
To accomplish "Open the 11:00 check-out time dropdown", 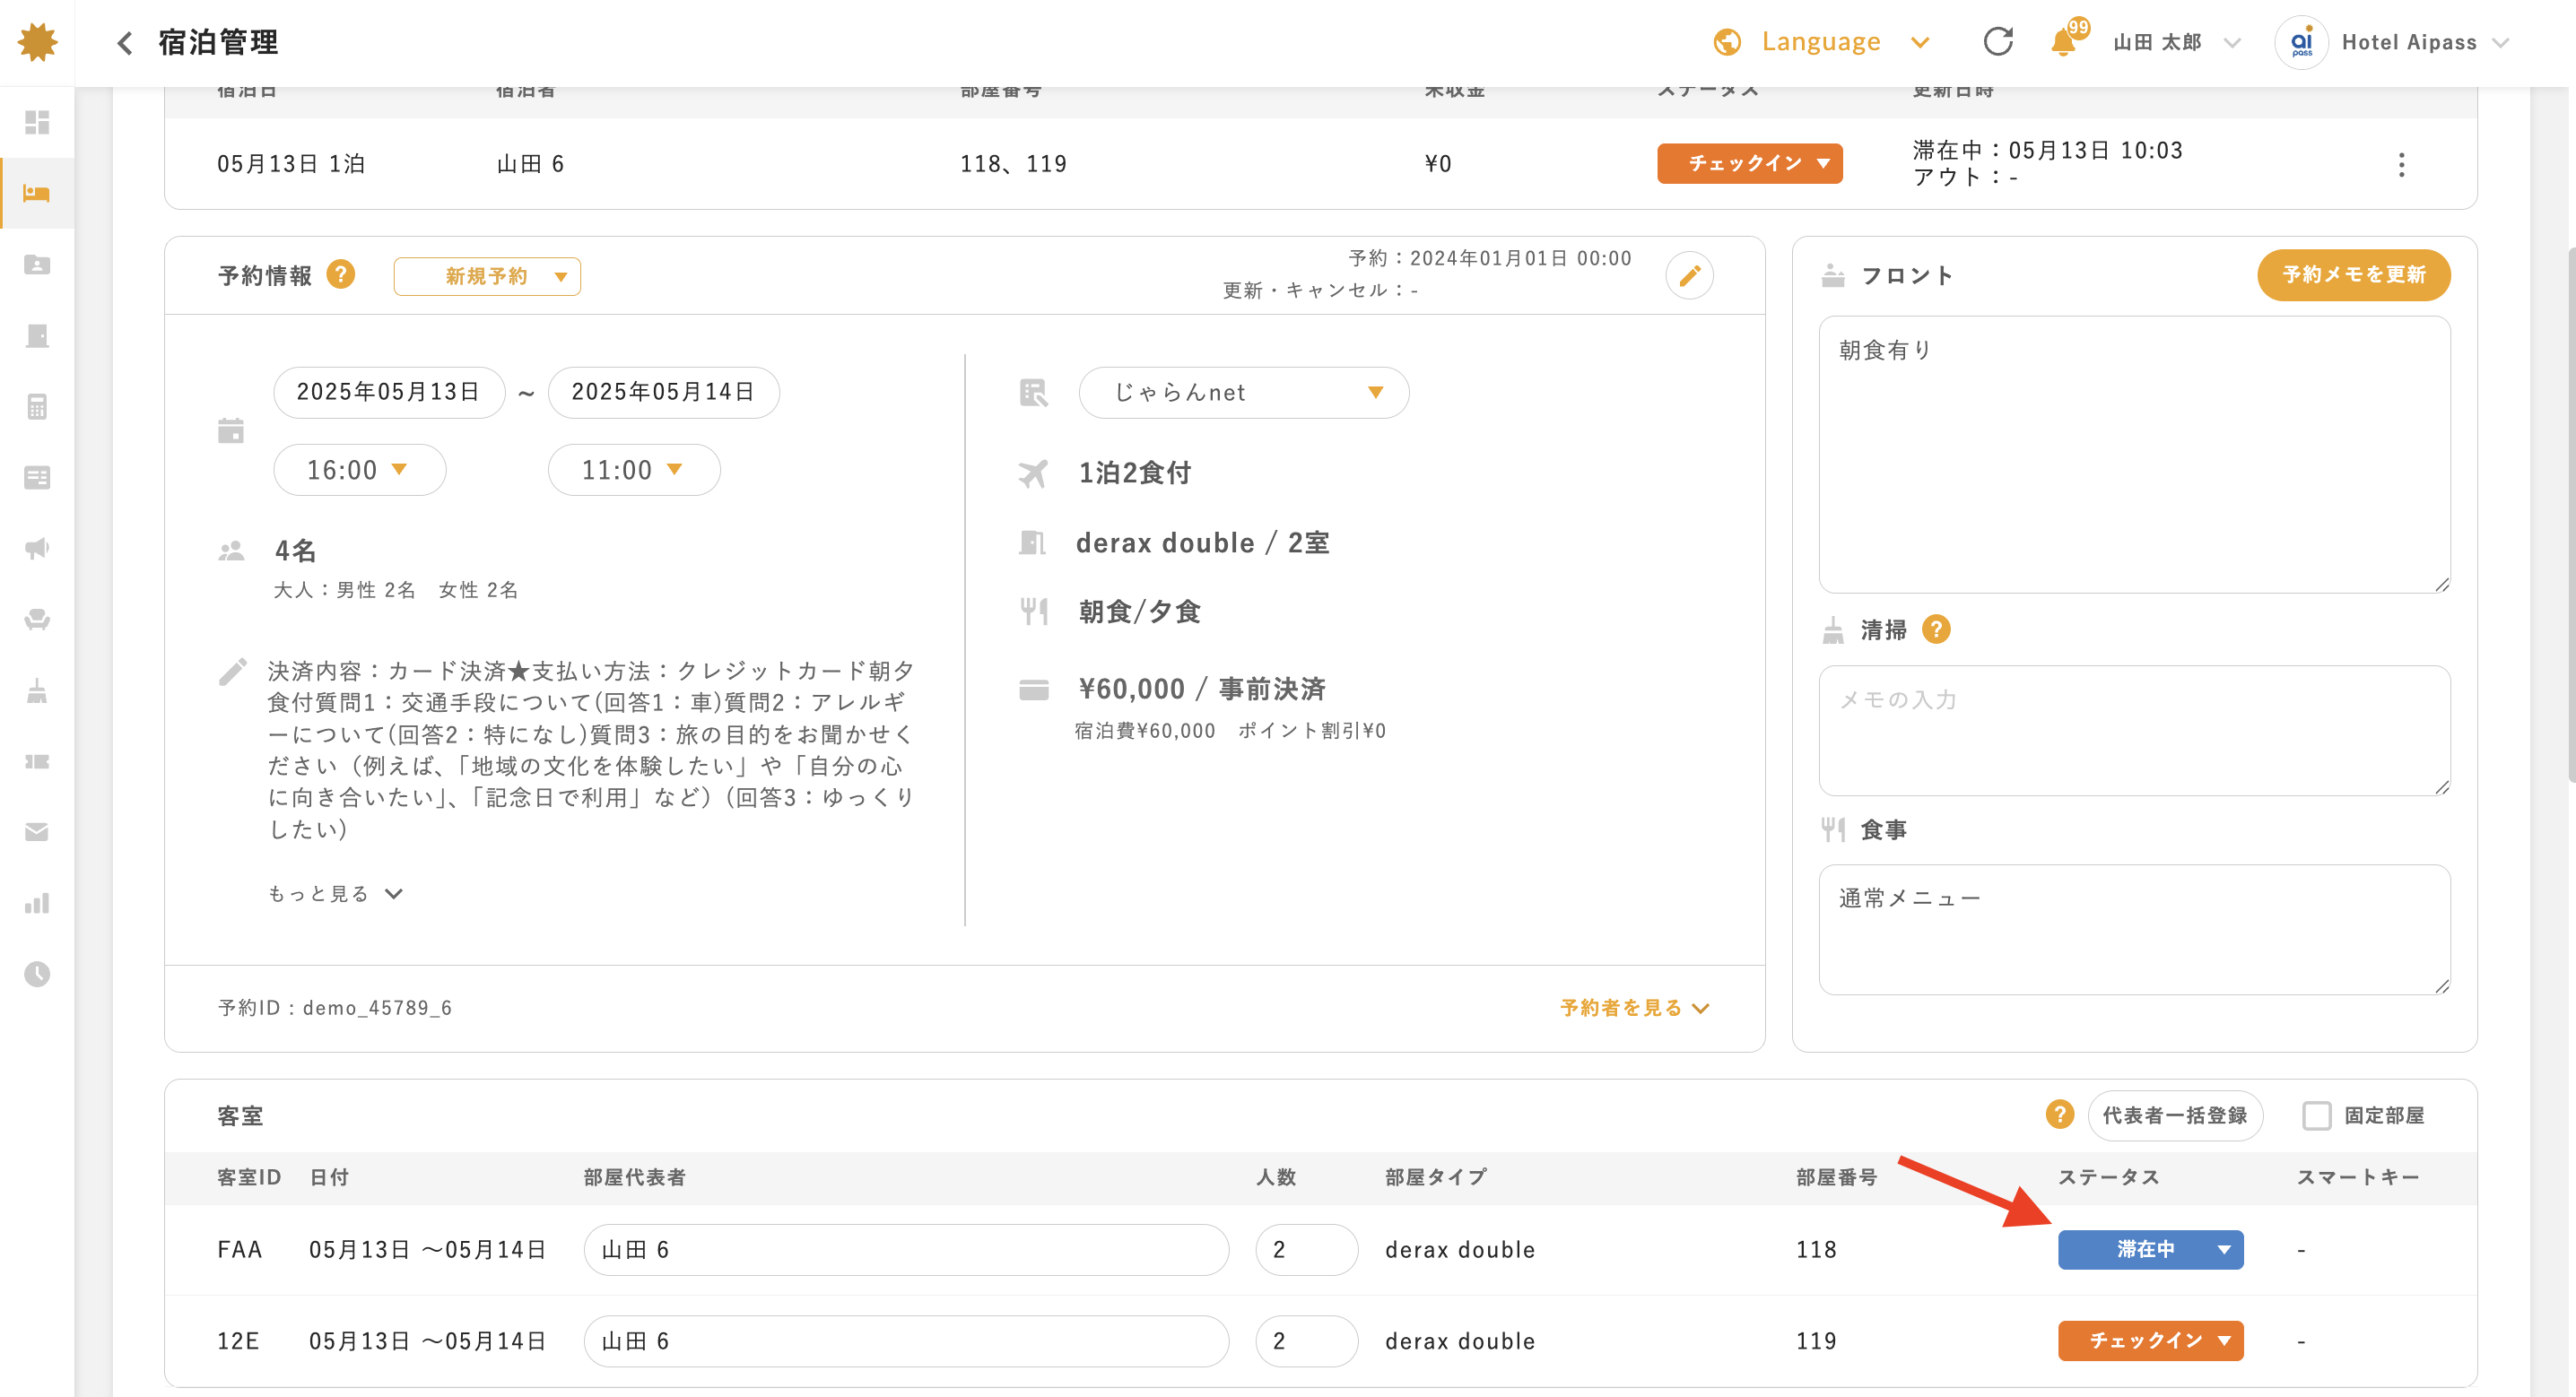I will [634, 470].
